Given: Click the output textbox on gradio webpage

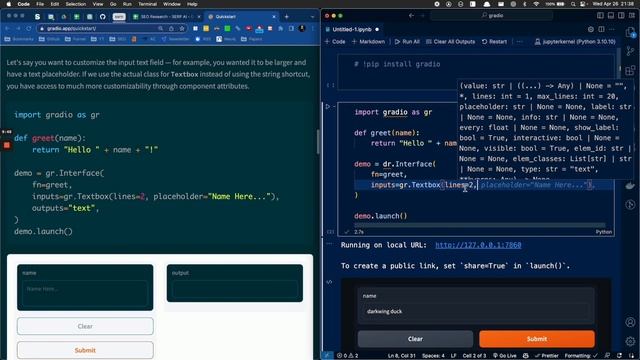Looking at the screenshot, I should (235, 289).
